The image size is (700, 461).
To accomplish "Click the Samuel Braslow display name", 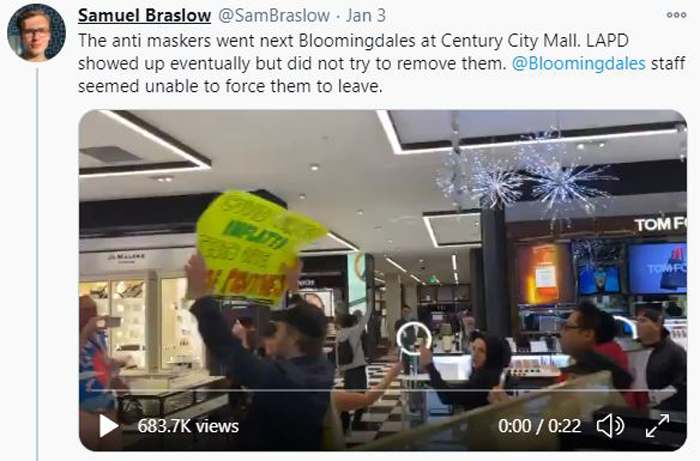I will (x=144, y=15).
